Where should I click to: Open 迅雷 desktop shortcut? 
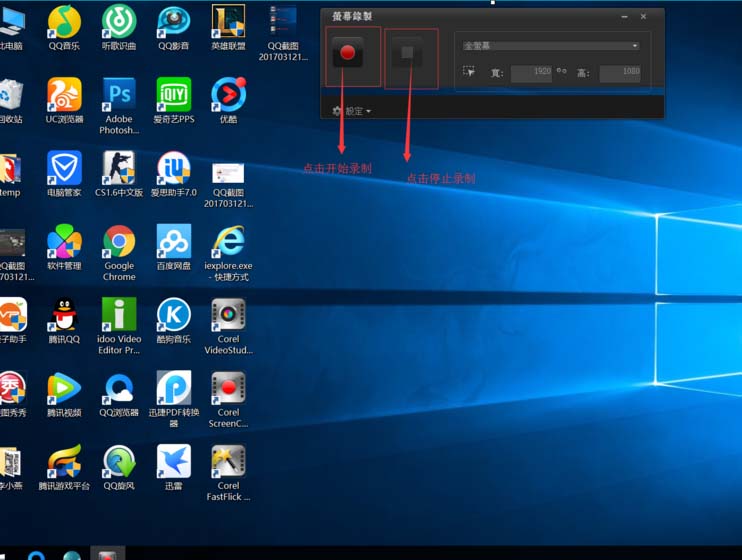click(174, 468)
